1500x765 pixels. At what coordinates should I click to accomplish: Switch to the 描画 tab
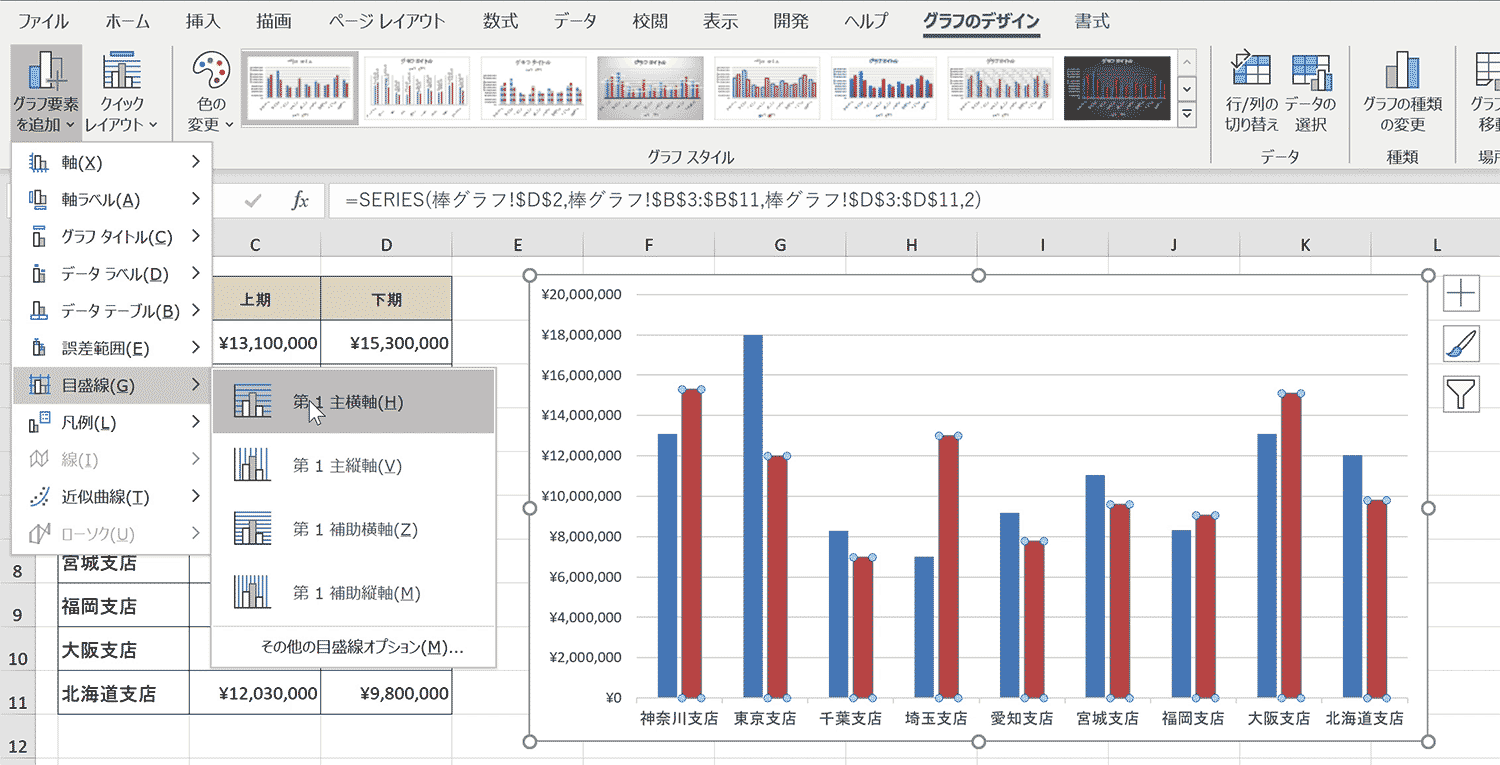(x=274, y=21)
